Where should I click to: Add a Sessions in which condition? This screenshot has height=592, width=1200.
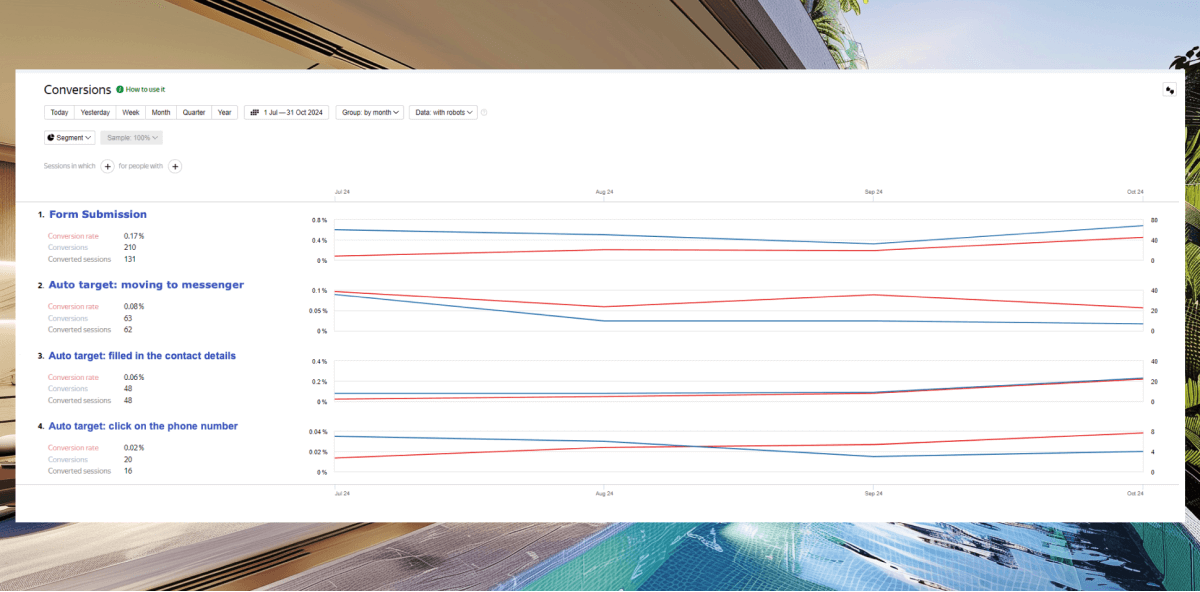click(x=107, y=166)
